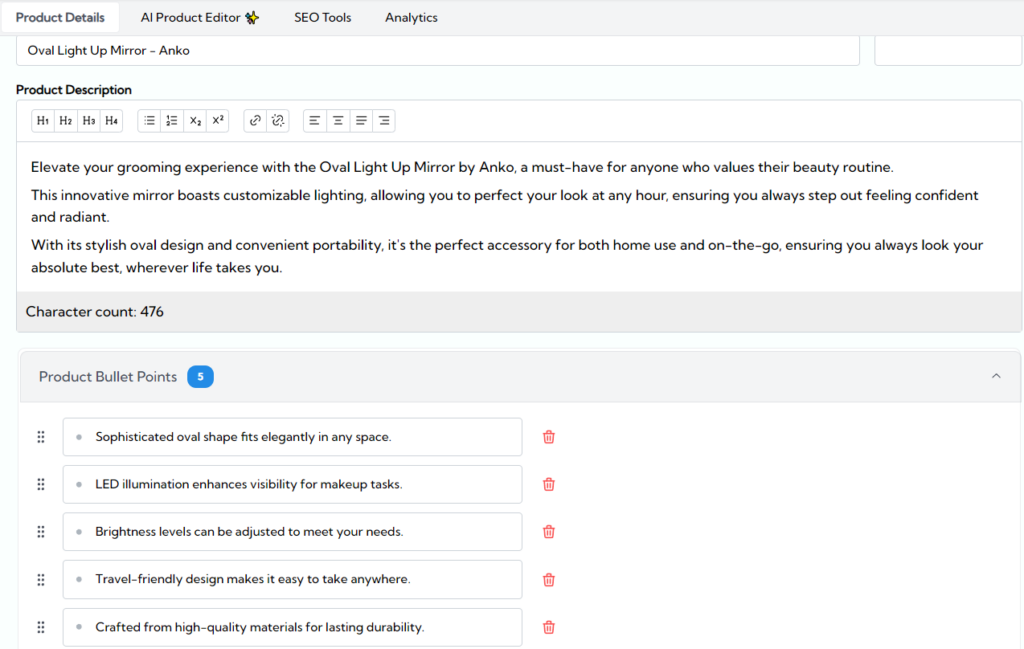Insert a numbered list

172,121
